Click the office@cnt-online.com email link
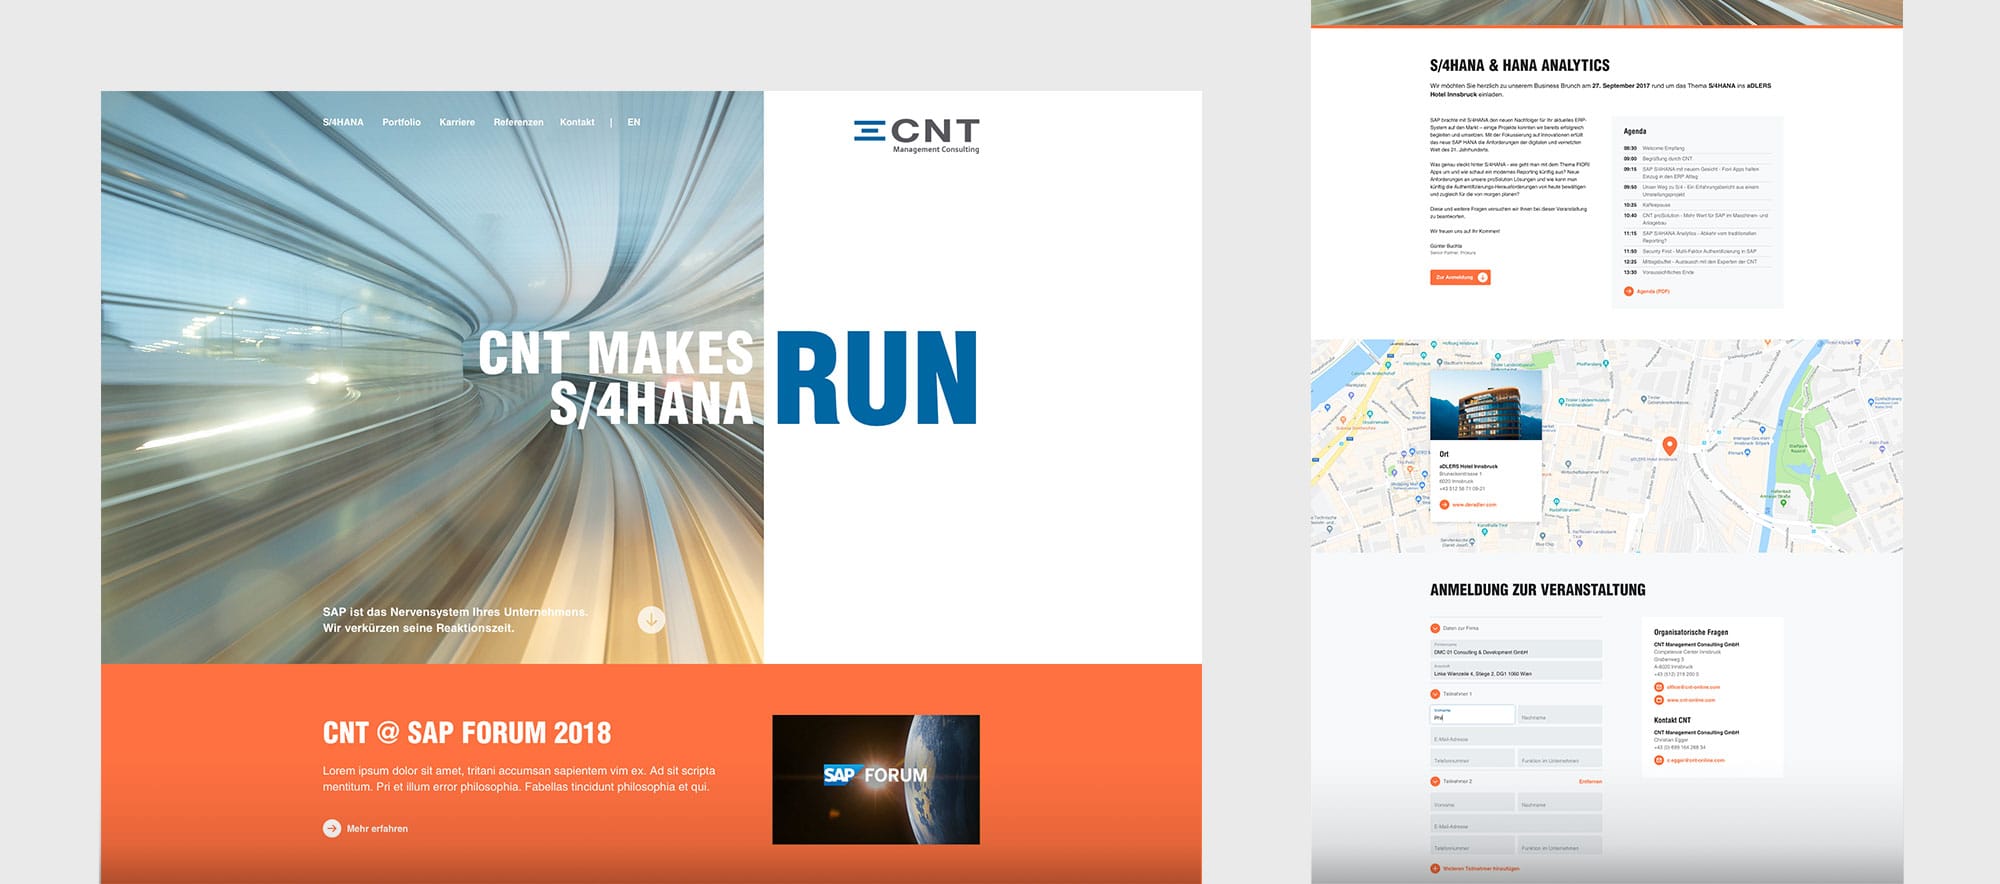This screenshot has width=2000, height=884. (1693, 687)
